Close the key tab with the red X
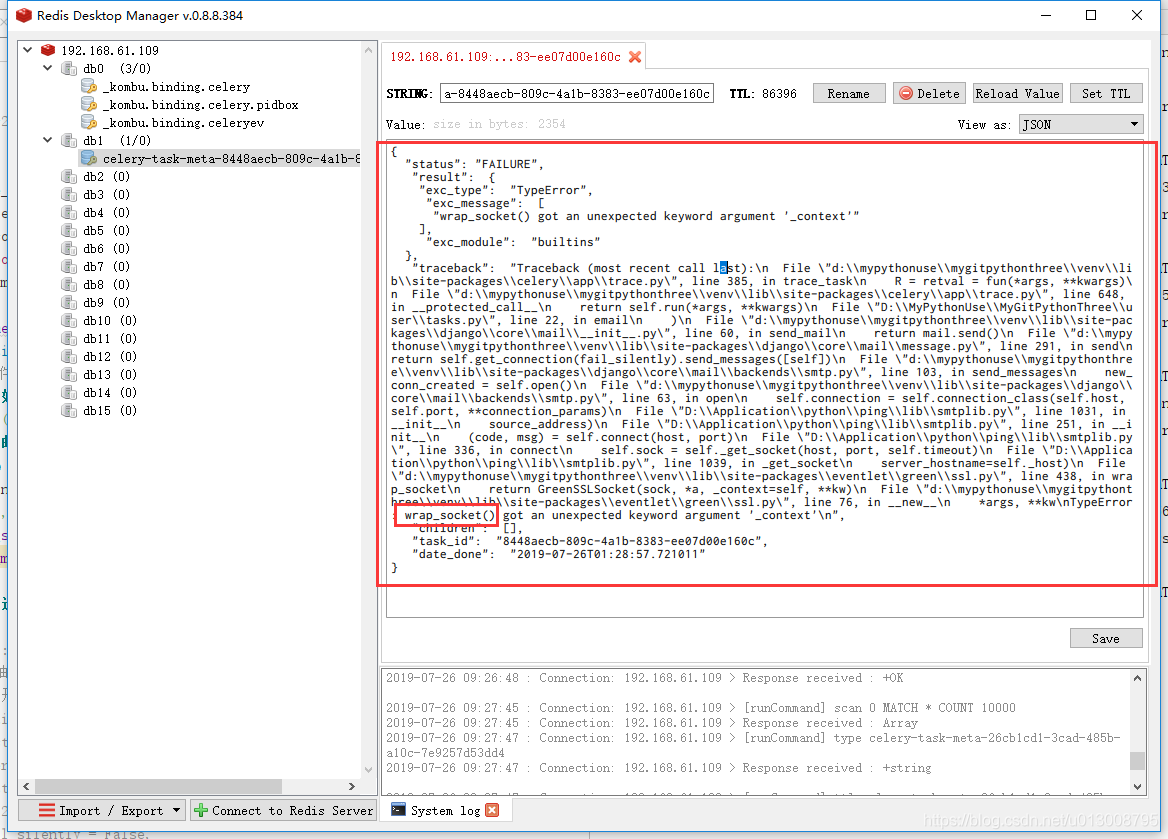This screenshot has height=839, width=1168. 635,57
